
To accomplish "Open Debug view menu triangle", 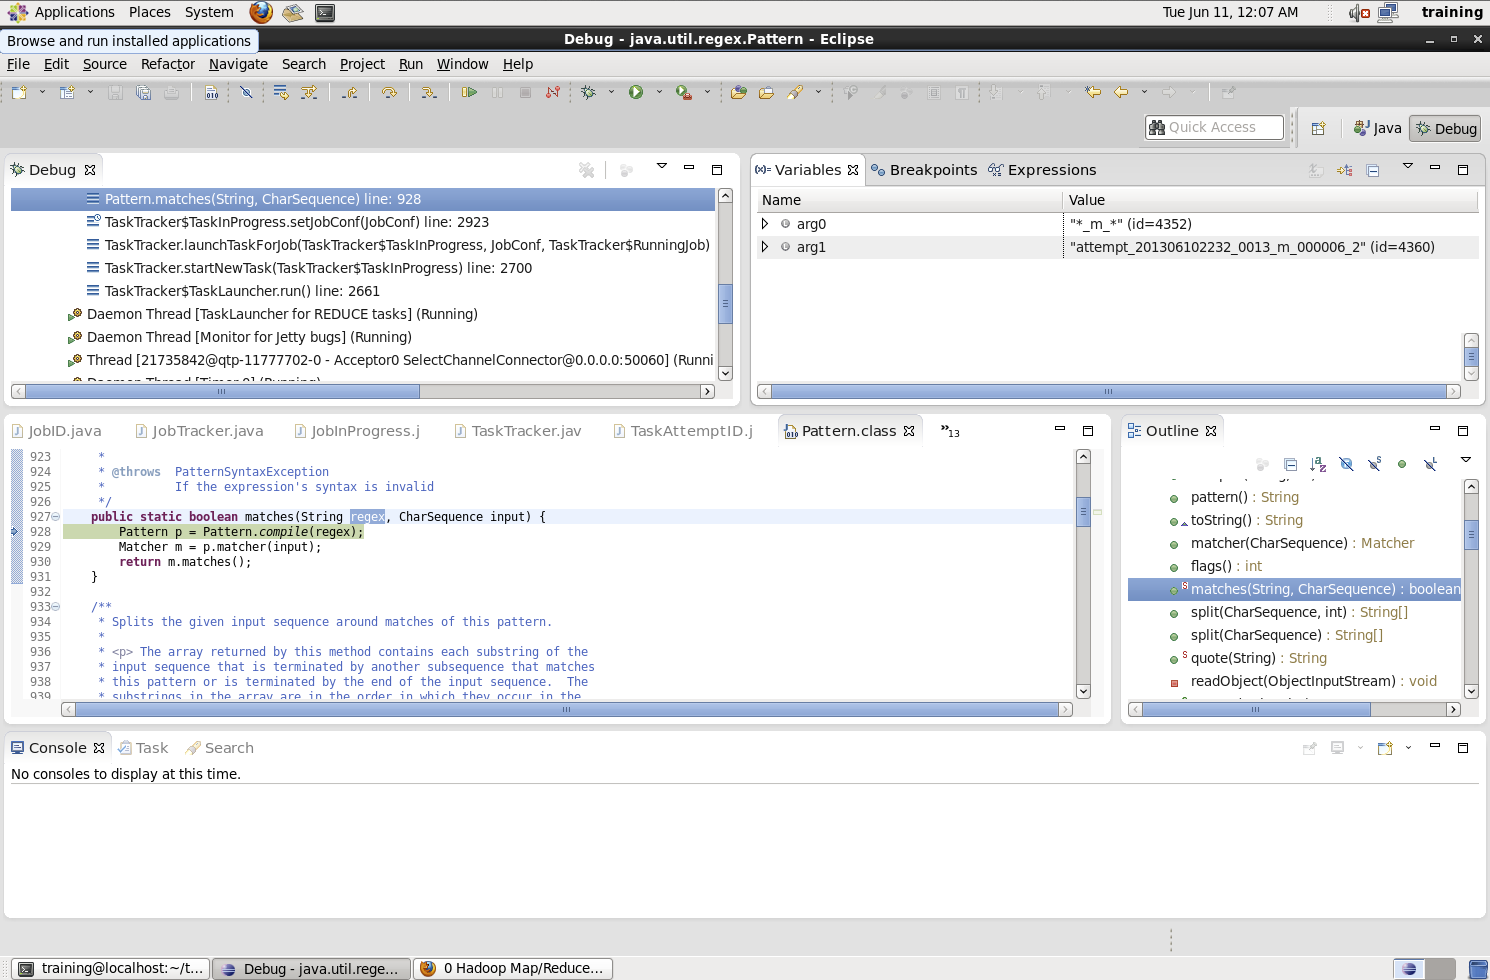I will (661, 166).
